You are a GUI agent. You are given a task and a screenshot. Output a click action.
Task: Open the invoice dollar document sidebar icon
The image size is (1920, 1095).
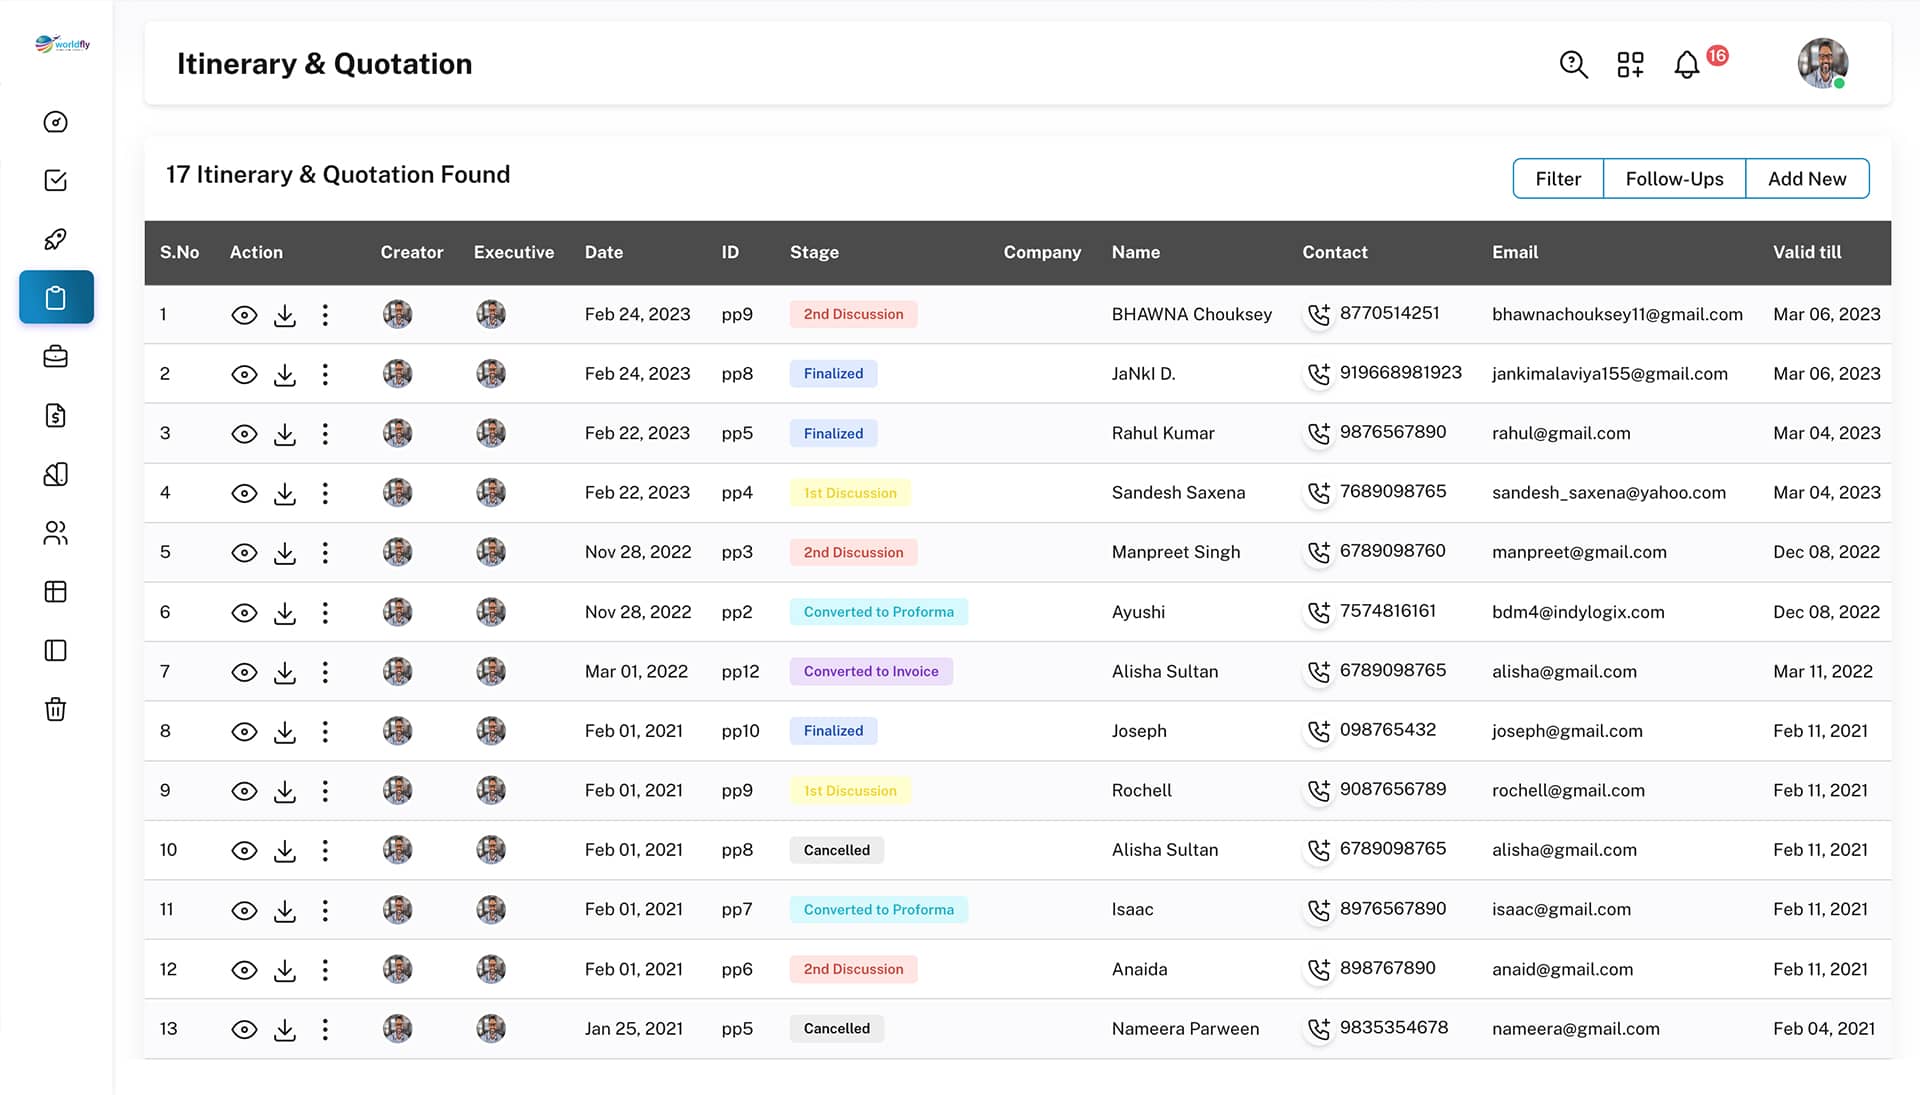pos(56,415)
